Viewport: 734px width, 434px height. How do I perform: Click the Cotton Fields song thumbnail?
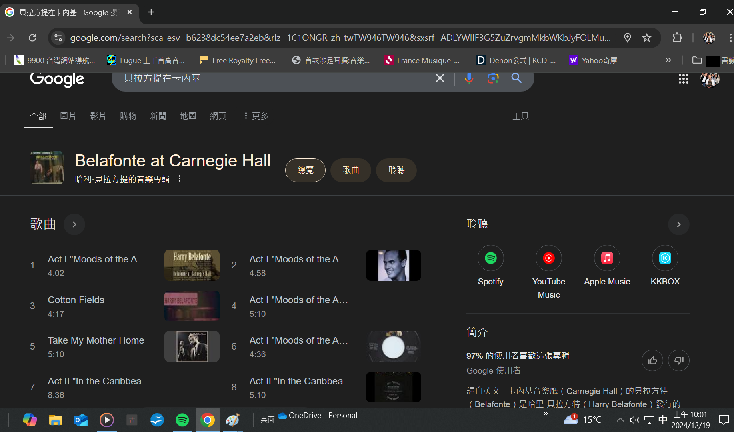192,306
